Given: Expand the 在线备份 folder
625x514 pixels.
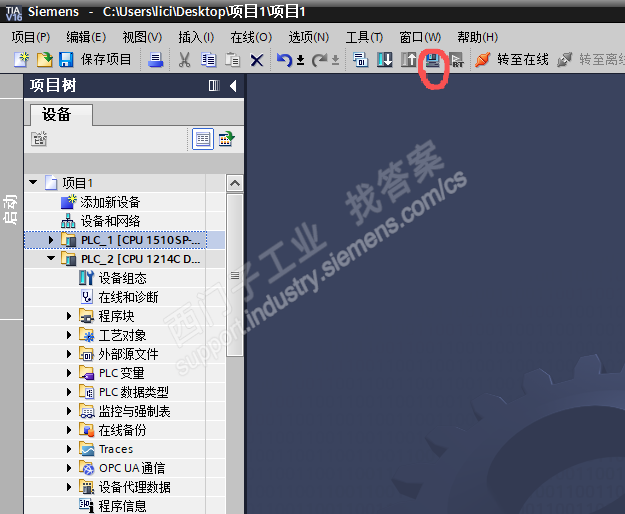Looking at the screenshot, I should coord(69,430).
